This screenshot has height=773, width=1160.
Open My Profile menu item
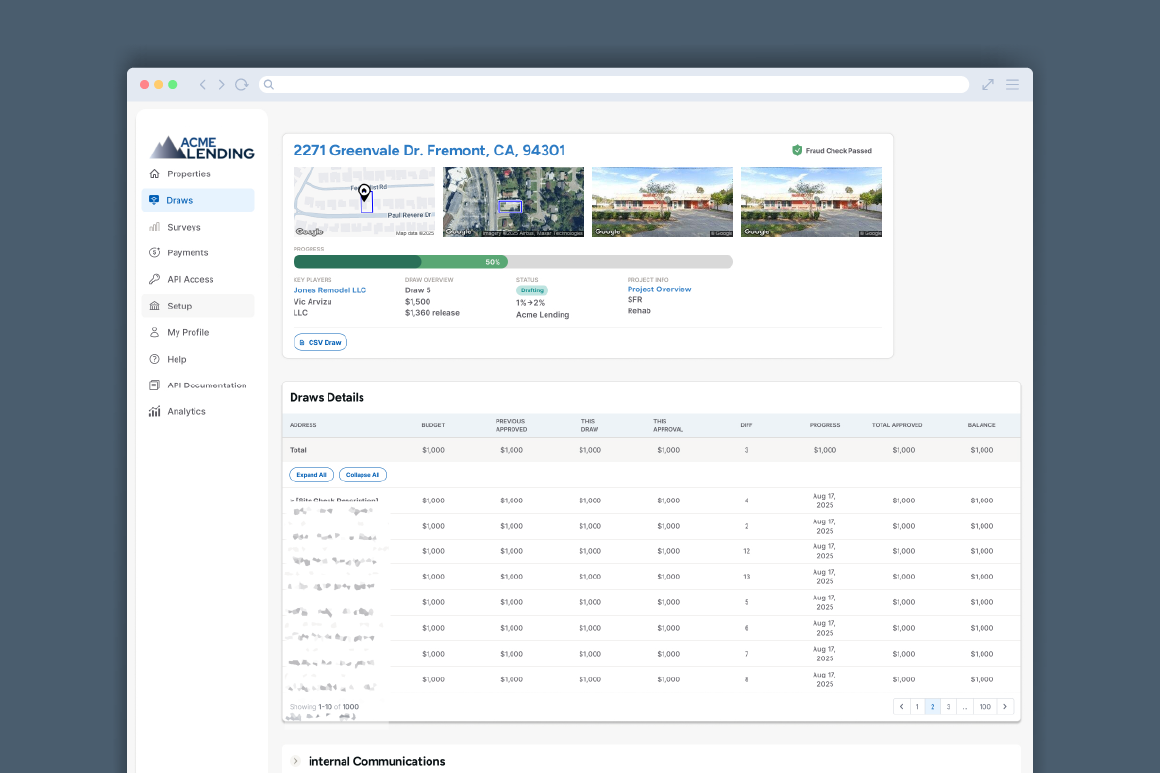click(188, 332)
